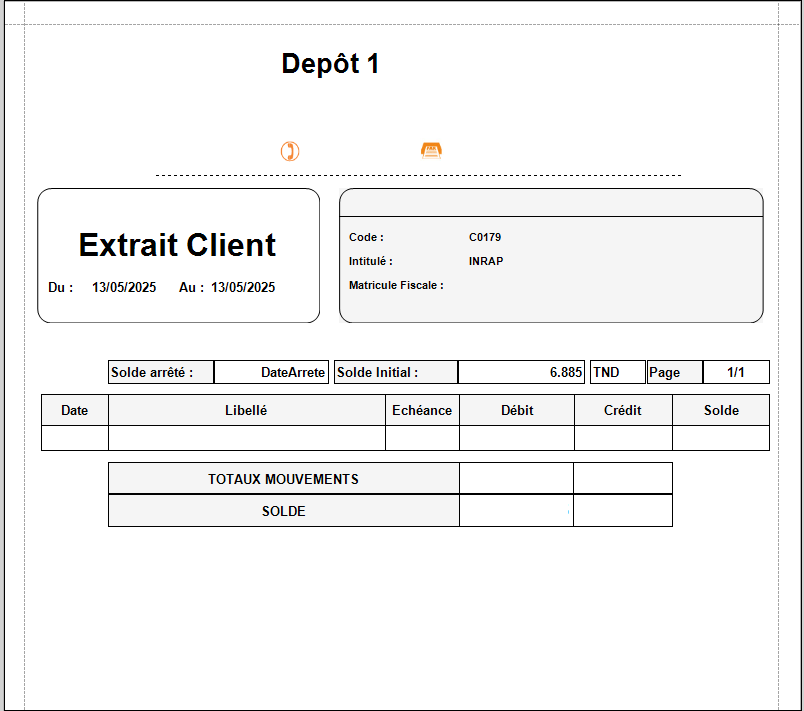Click the Date column header
Viewport: 804px width, 711px height.
point(74,410)
